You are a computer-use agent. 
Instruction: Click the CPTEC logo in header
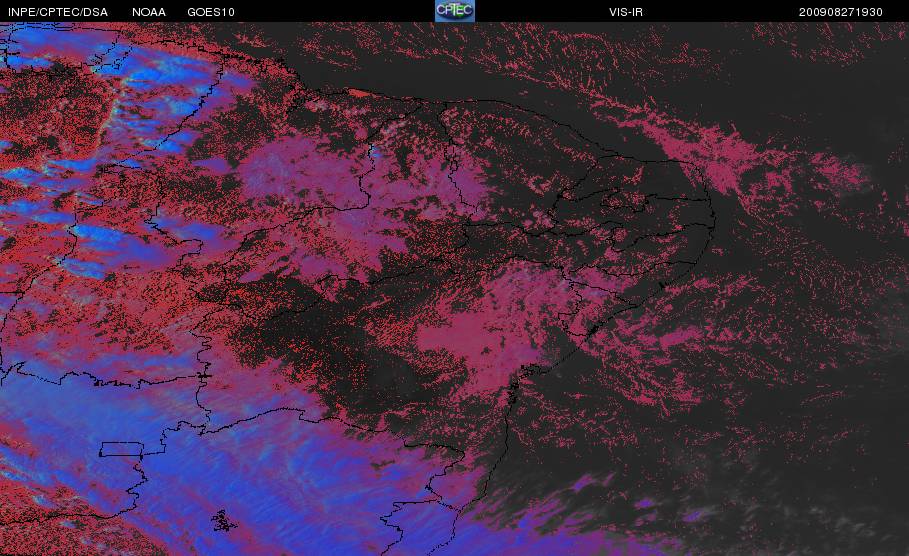(455, 10)
